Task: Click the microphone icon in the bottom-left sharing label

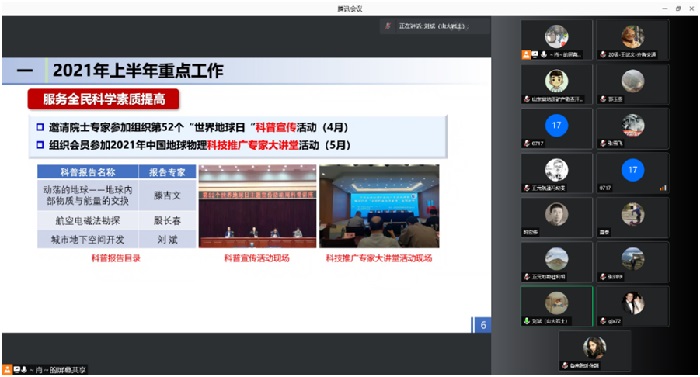Action: 24,369
